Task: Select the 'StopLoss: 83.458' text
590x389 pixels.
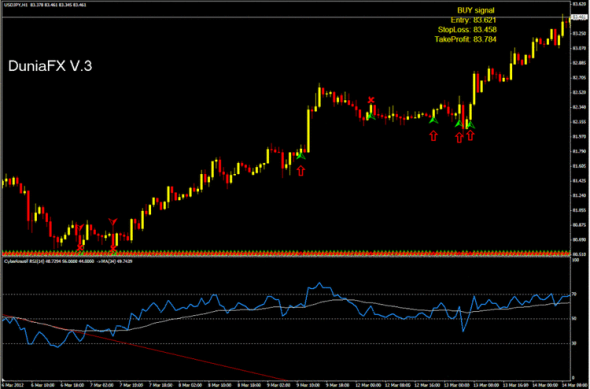Action: (x=467, y=30)
